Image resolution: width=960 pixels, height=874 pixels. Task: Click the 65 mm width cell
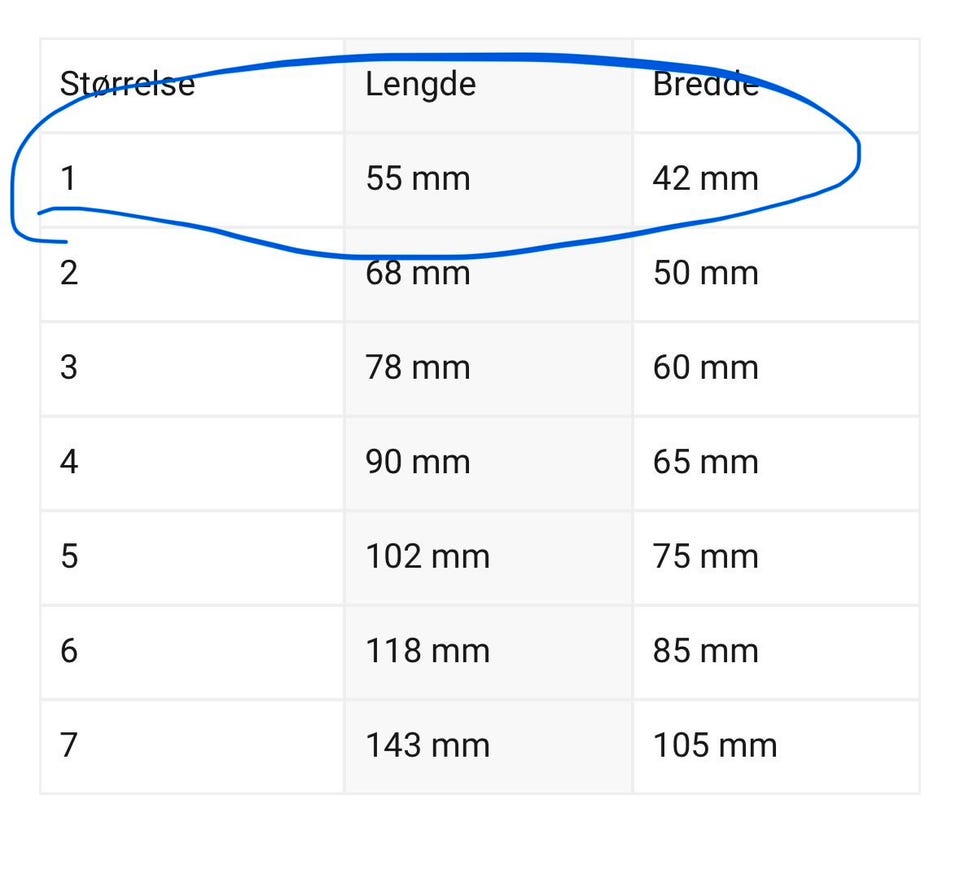point(776,463)
